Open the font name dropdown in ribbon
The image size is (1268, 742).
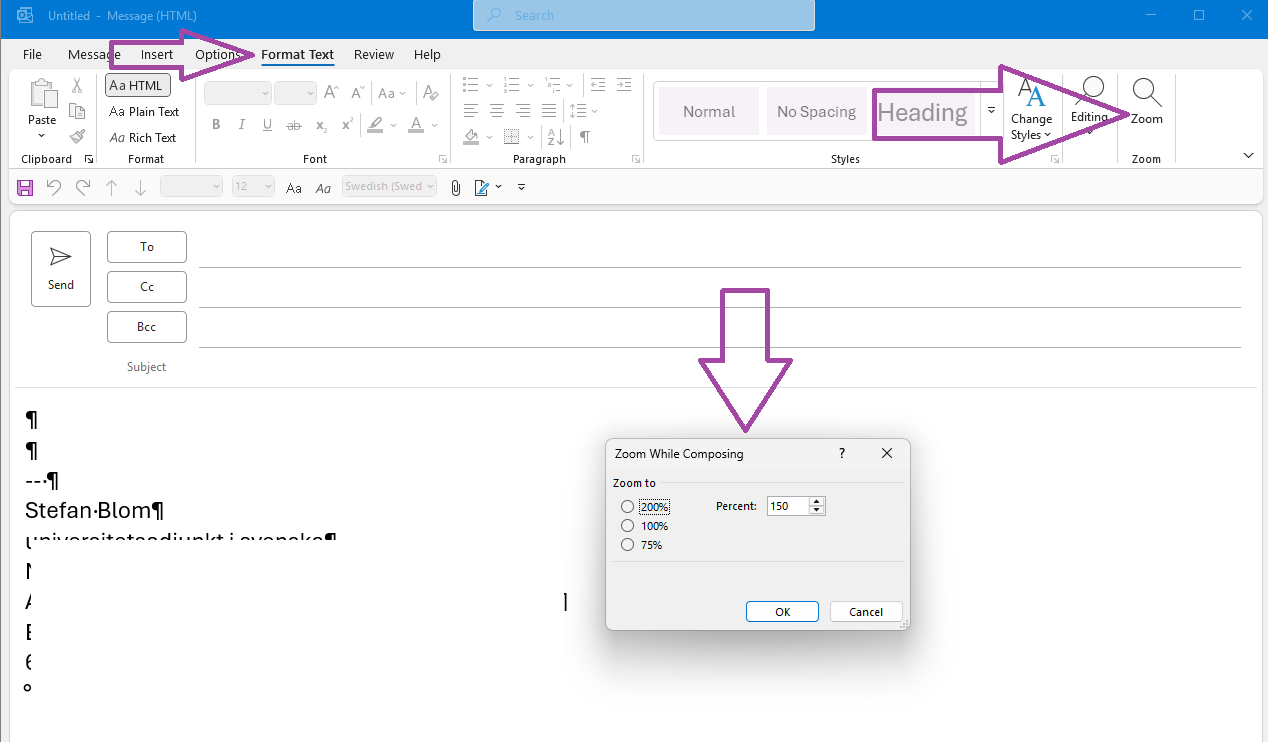tap(265, 93)
